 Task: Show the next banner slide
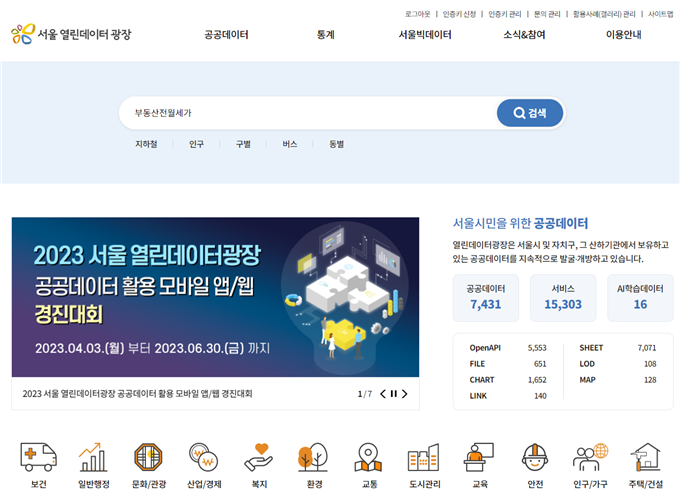pyautogui.click(x=405, y=394)
